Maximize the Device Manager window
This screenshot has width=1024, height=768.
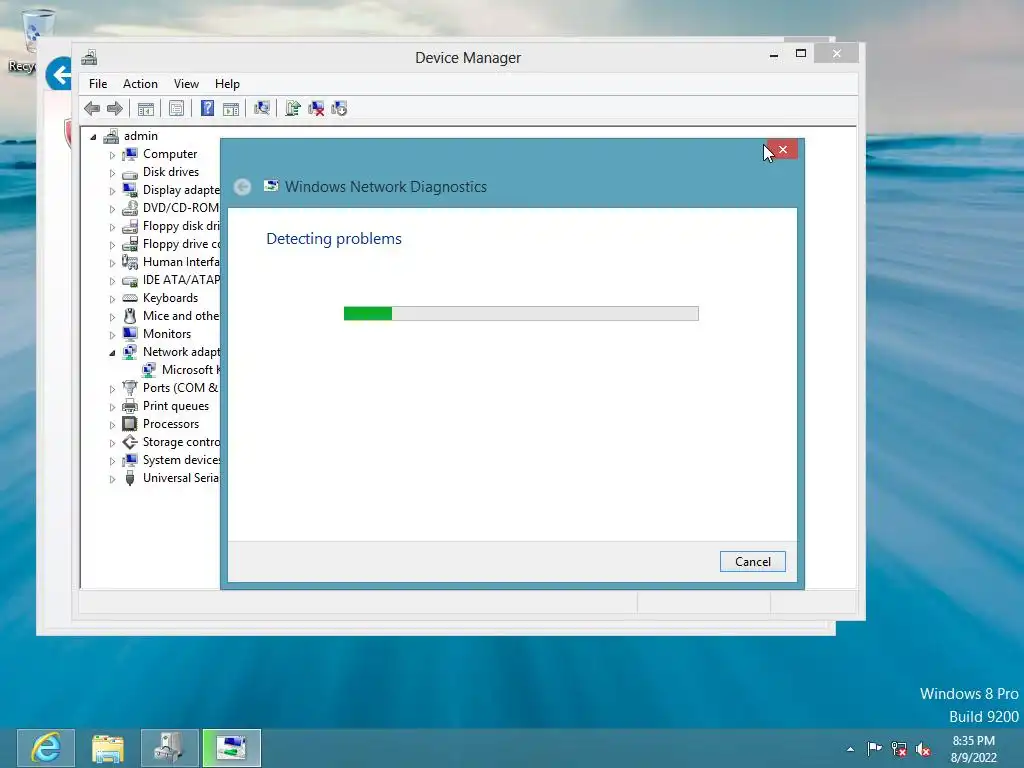click(x=801, y=54)
